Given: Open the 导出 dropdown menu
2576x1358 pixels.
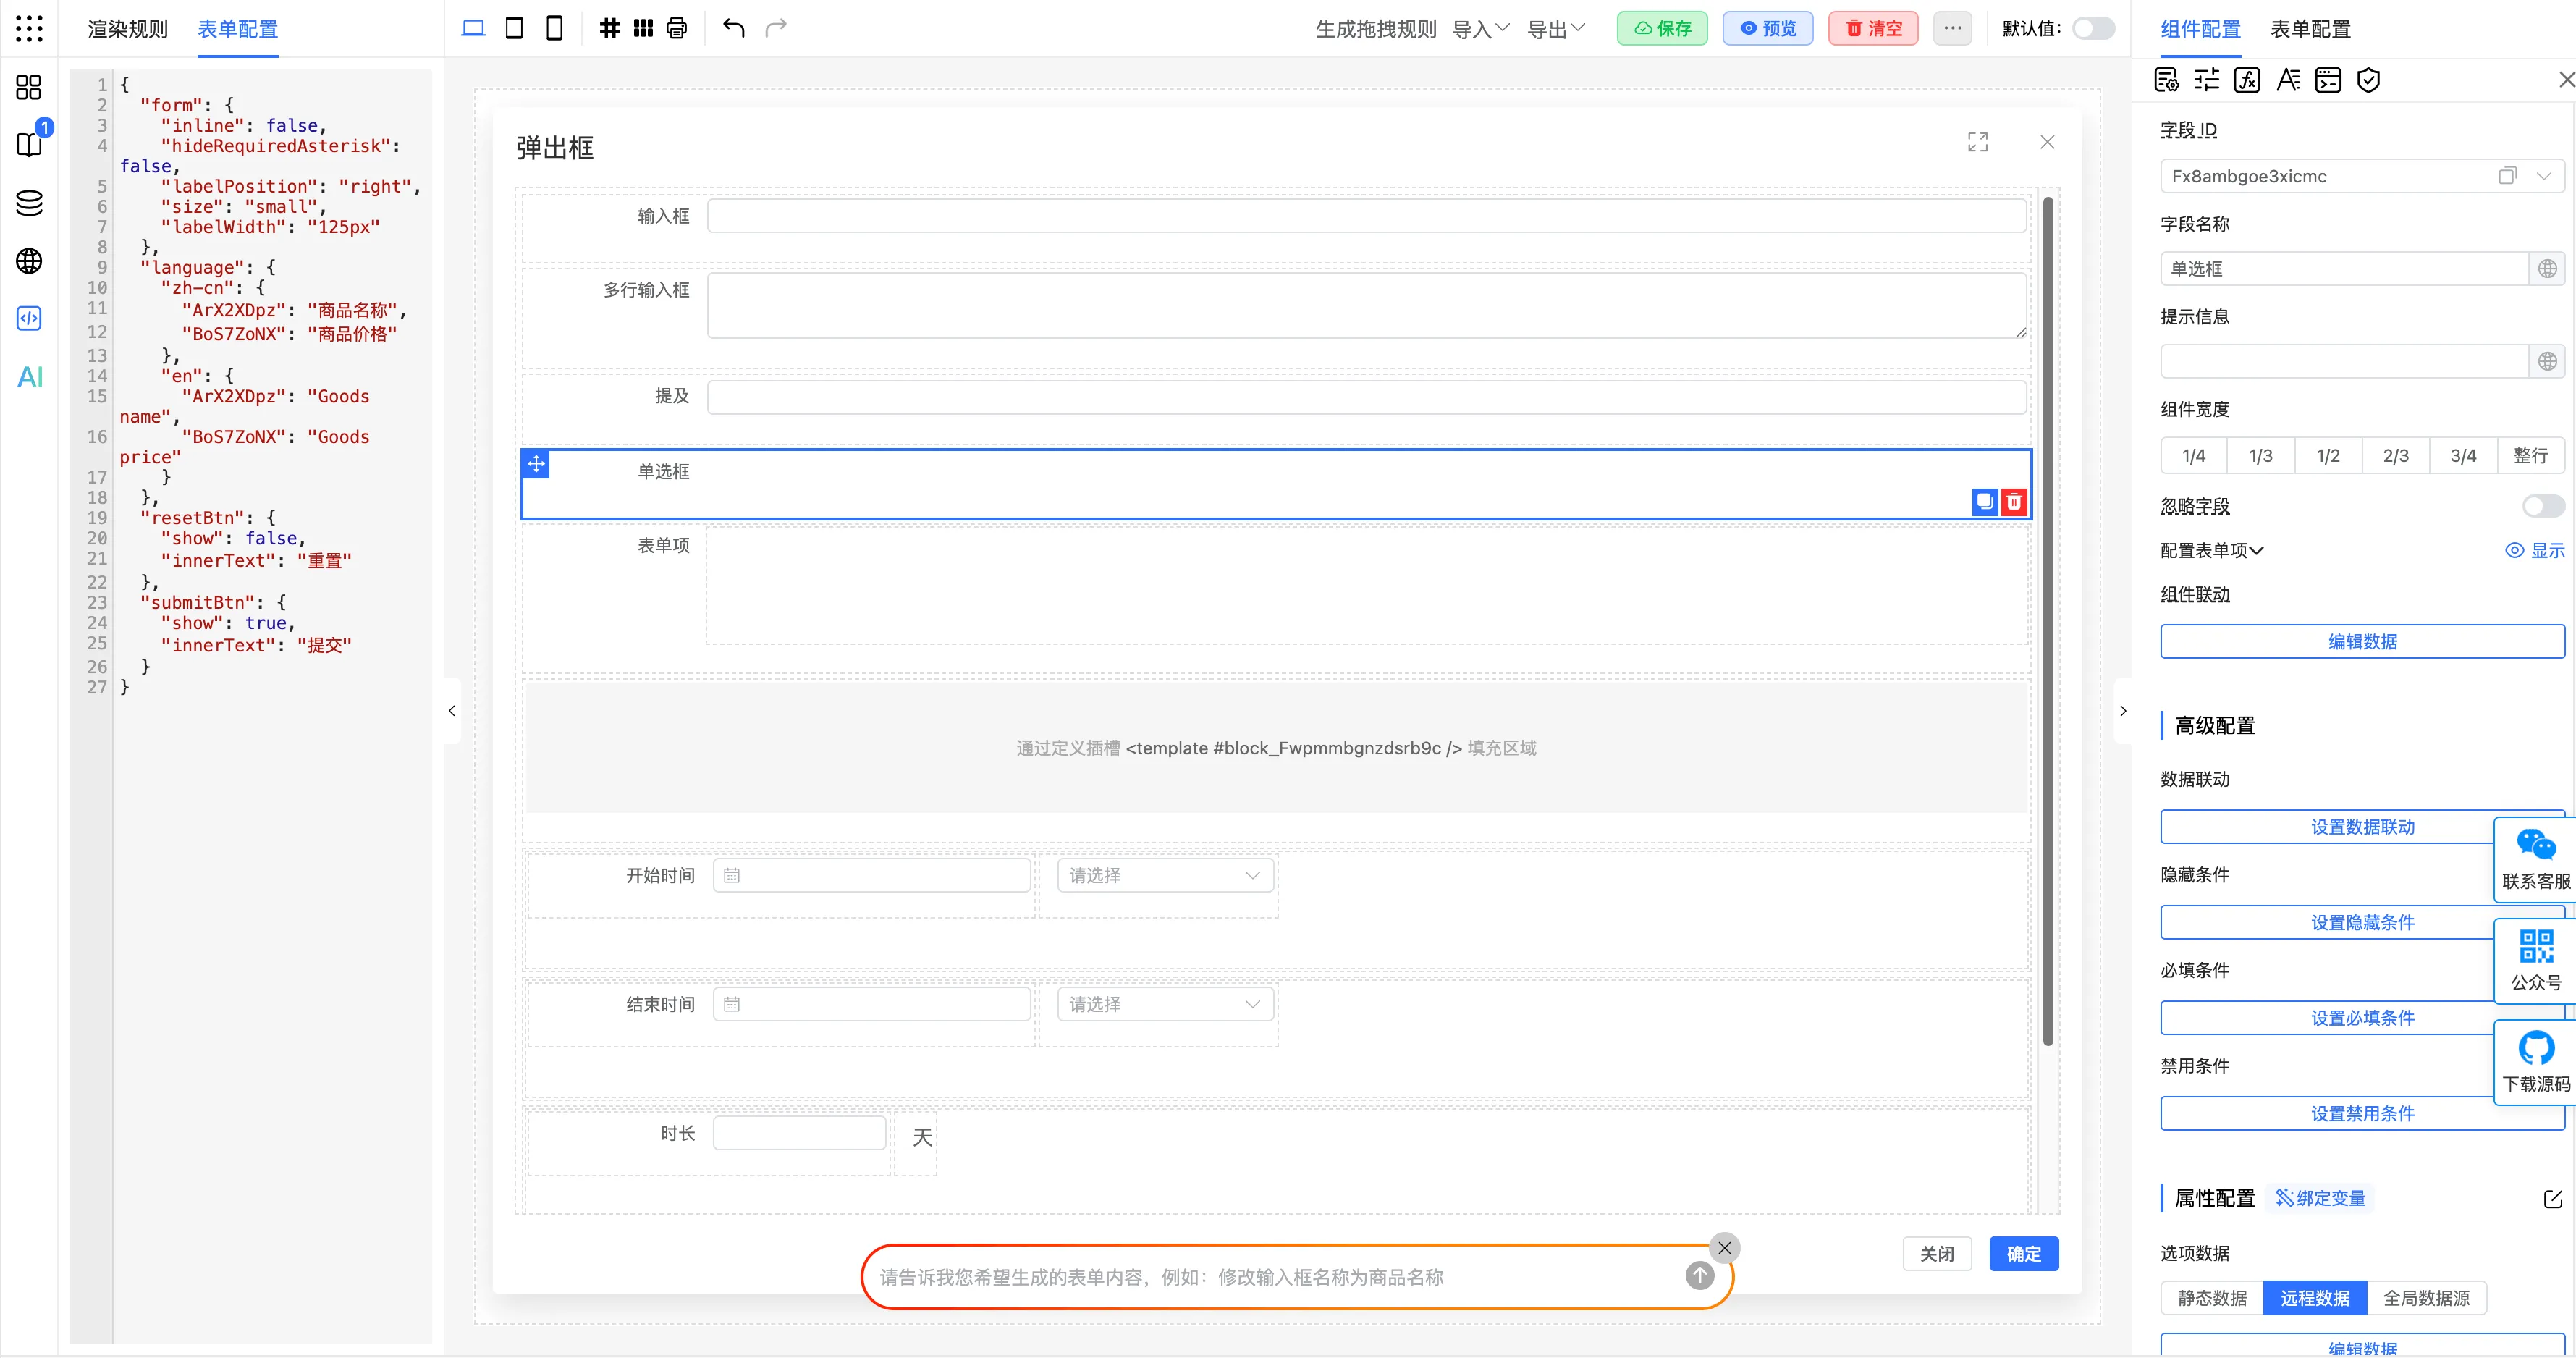Looking at the screenshot, I should pos(1556,29).
